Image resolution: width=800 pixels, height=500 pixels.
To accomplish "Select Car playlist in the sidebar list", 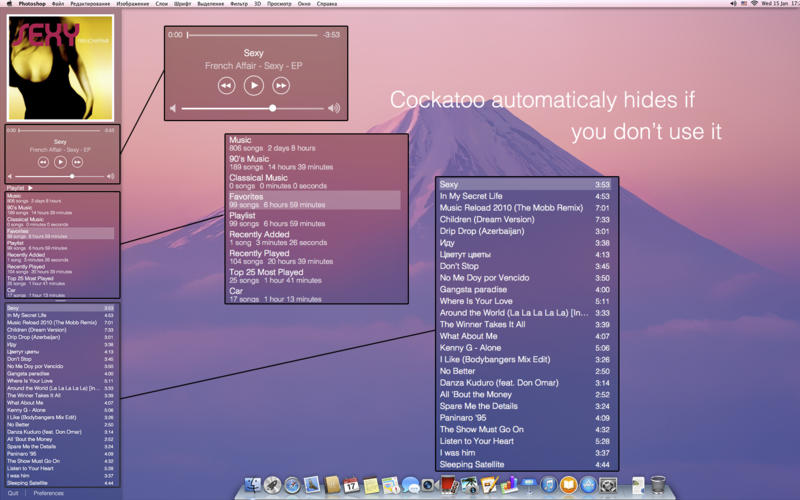I will [60, 292].
